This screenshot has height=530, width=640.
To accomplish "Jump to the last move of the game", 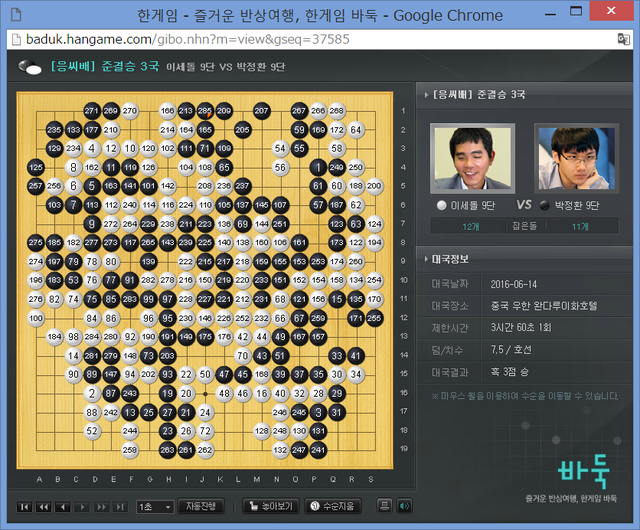I will click(x=120, y=507).
